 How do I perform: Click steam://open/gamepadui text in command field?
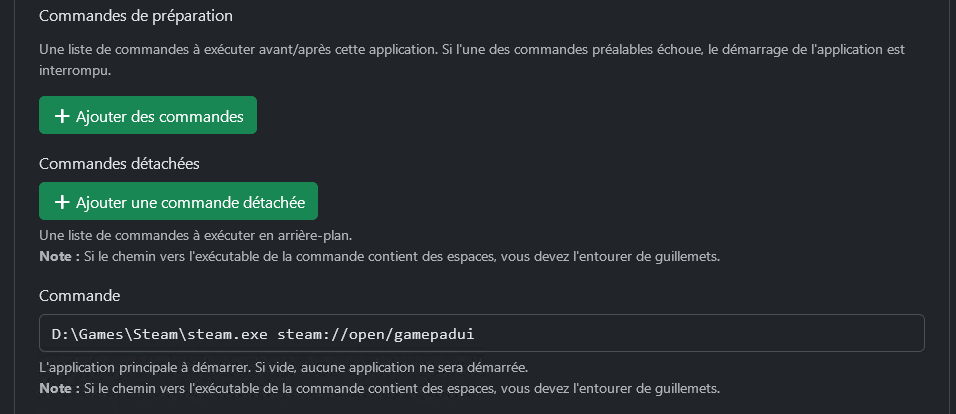[383, 333]
